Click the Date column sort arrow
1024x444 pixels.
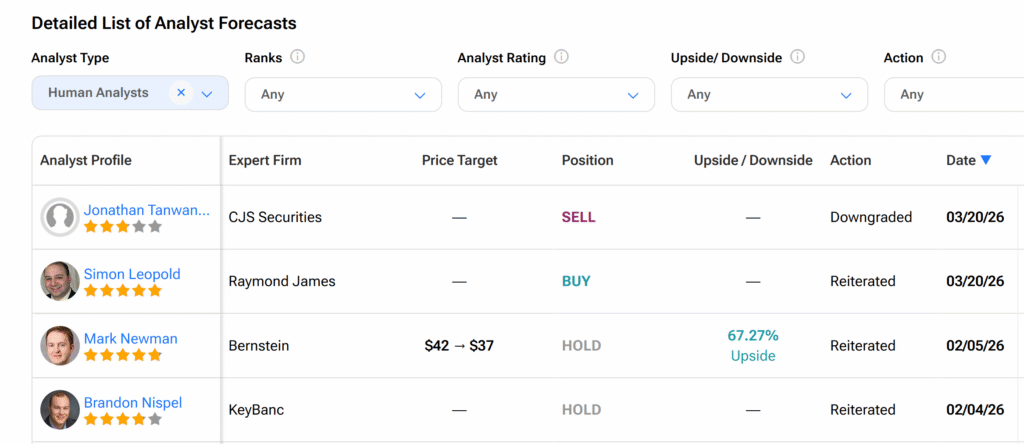(x=986, y=160)
